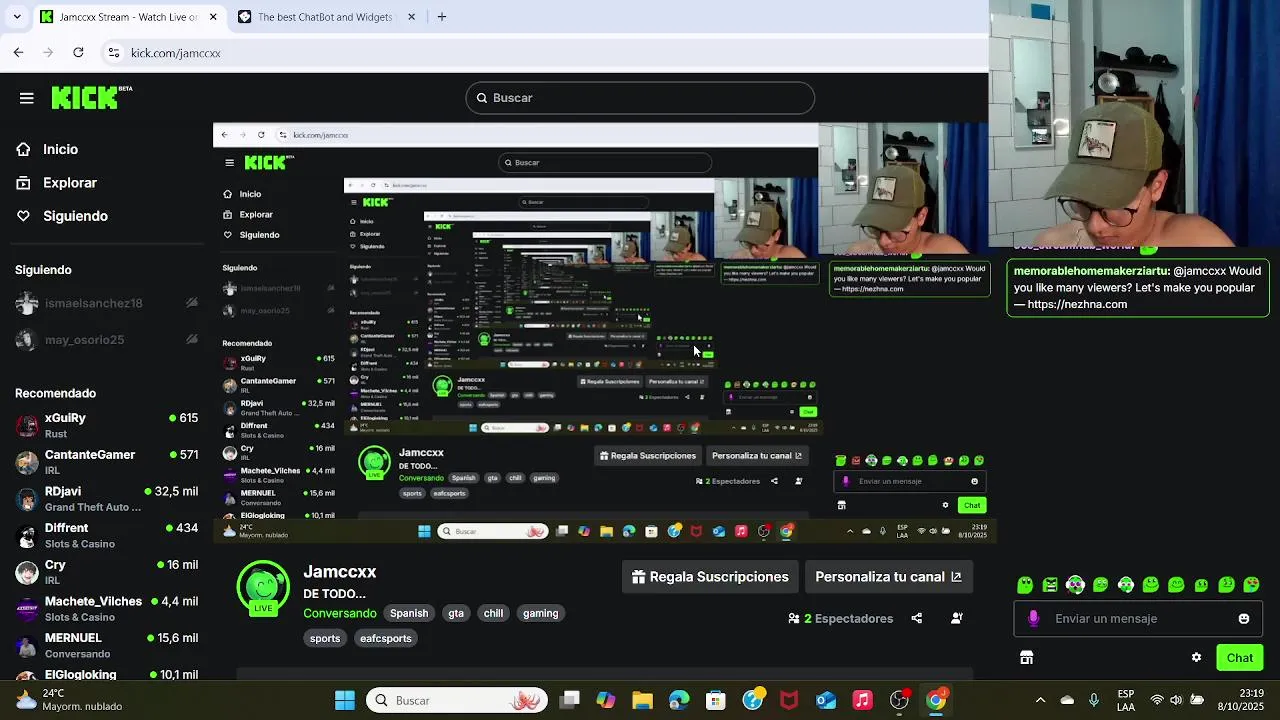Open Outlook from the taskbar
This screenshot has width=1280, height=720.
click(x=826, y=700)
